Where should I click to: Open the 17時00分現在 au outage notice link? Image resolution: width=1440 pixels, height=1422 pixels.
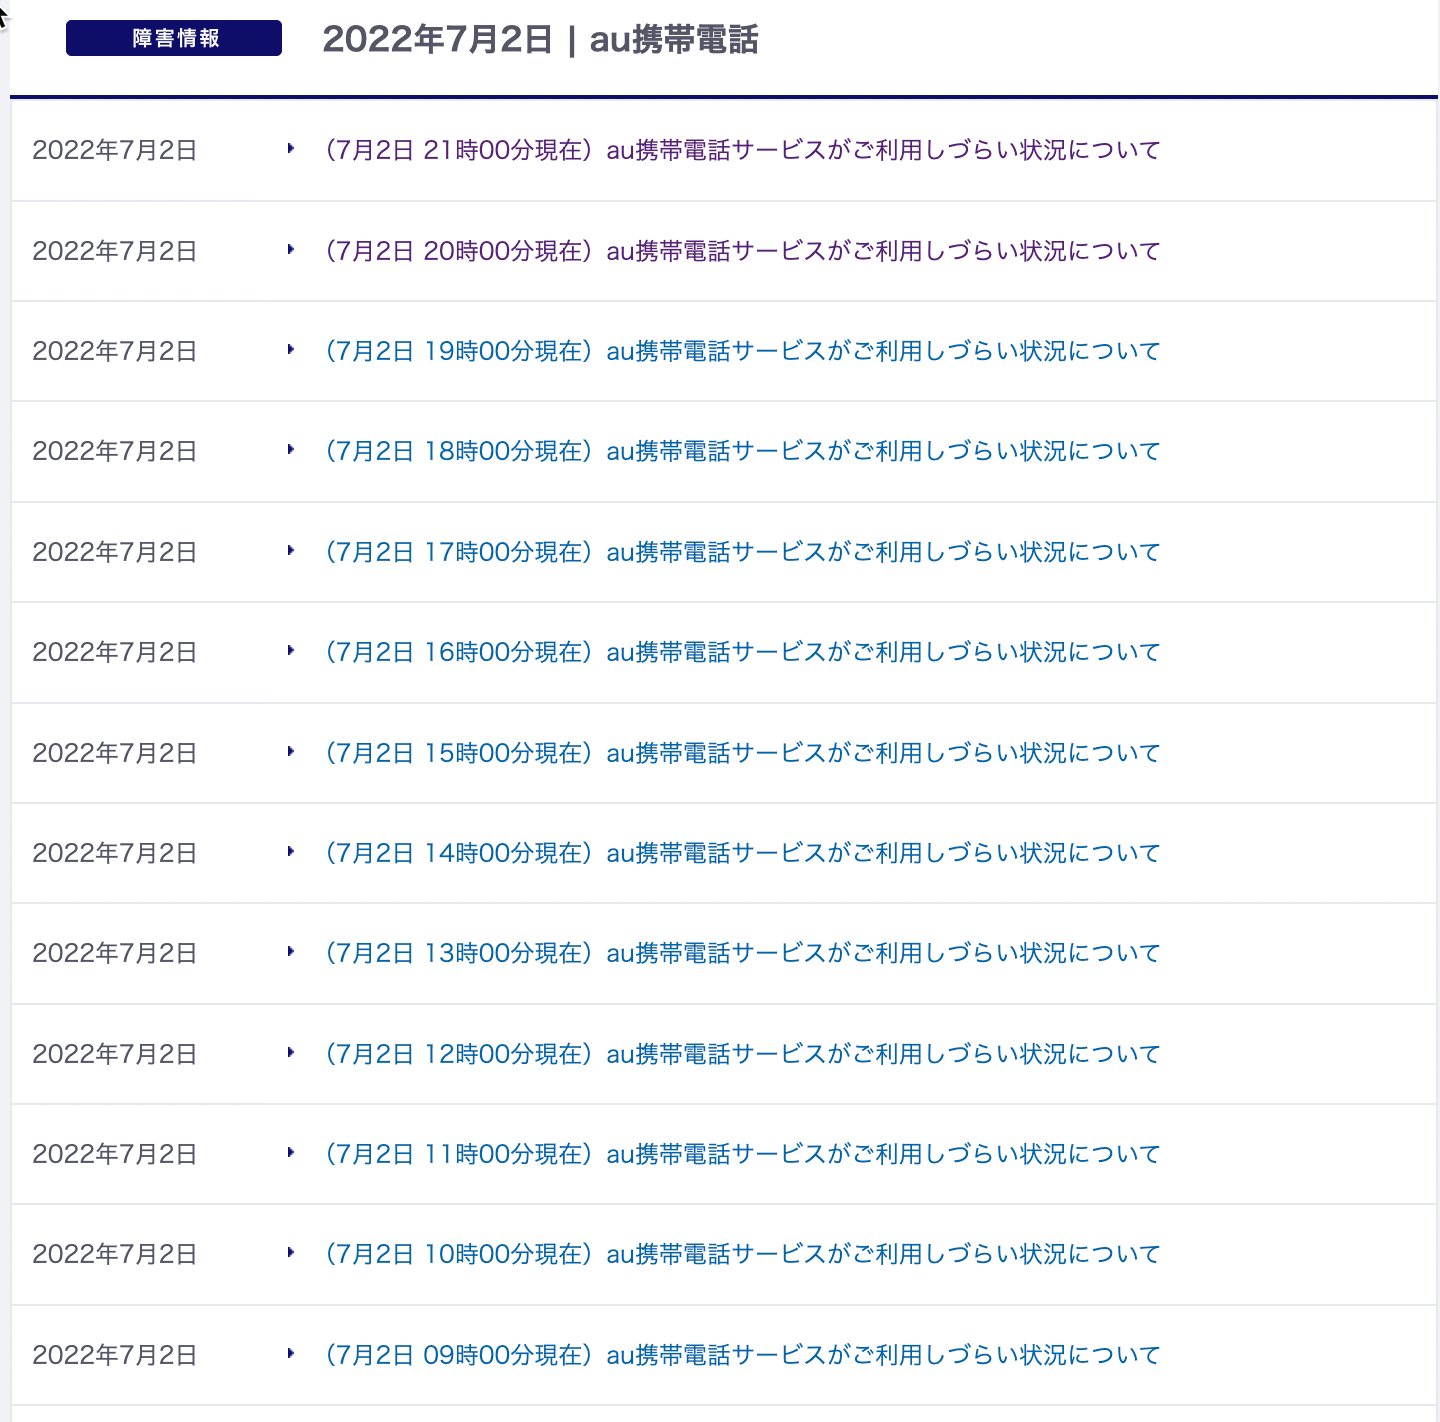741,552
